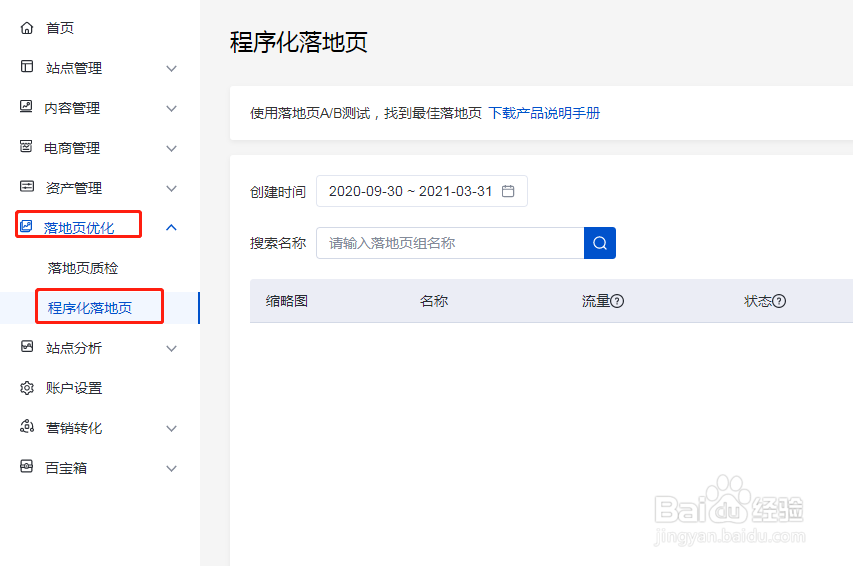Click the 下载产品说明手册 link
Screen dimensions: 853x566
pyautogui.click(x=544, y=113)
